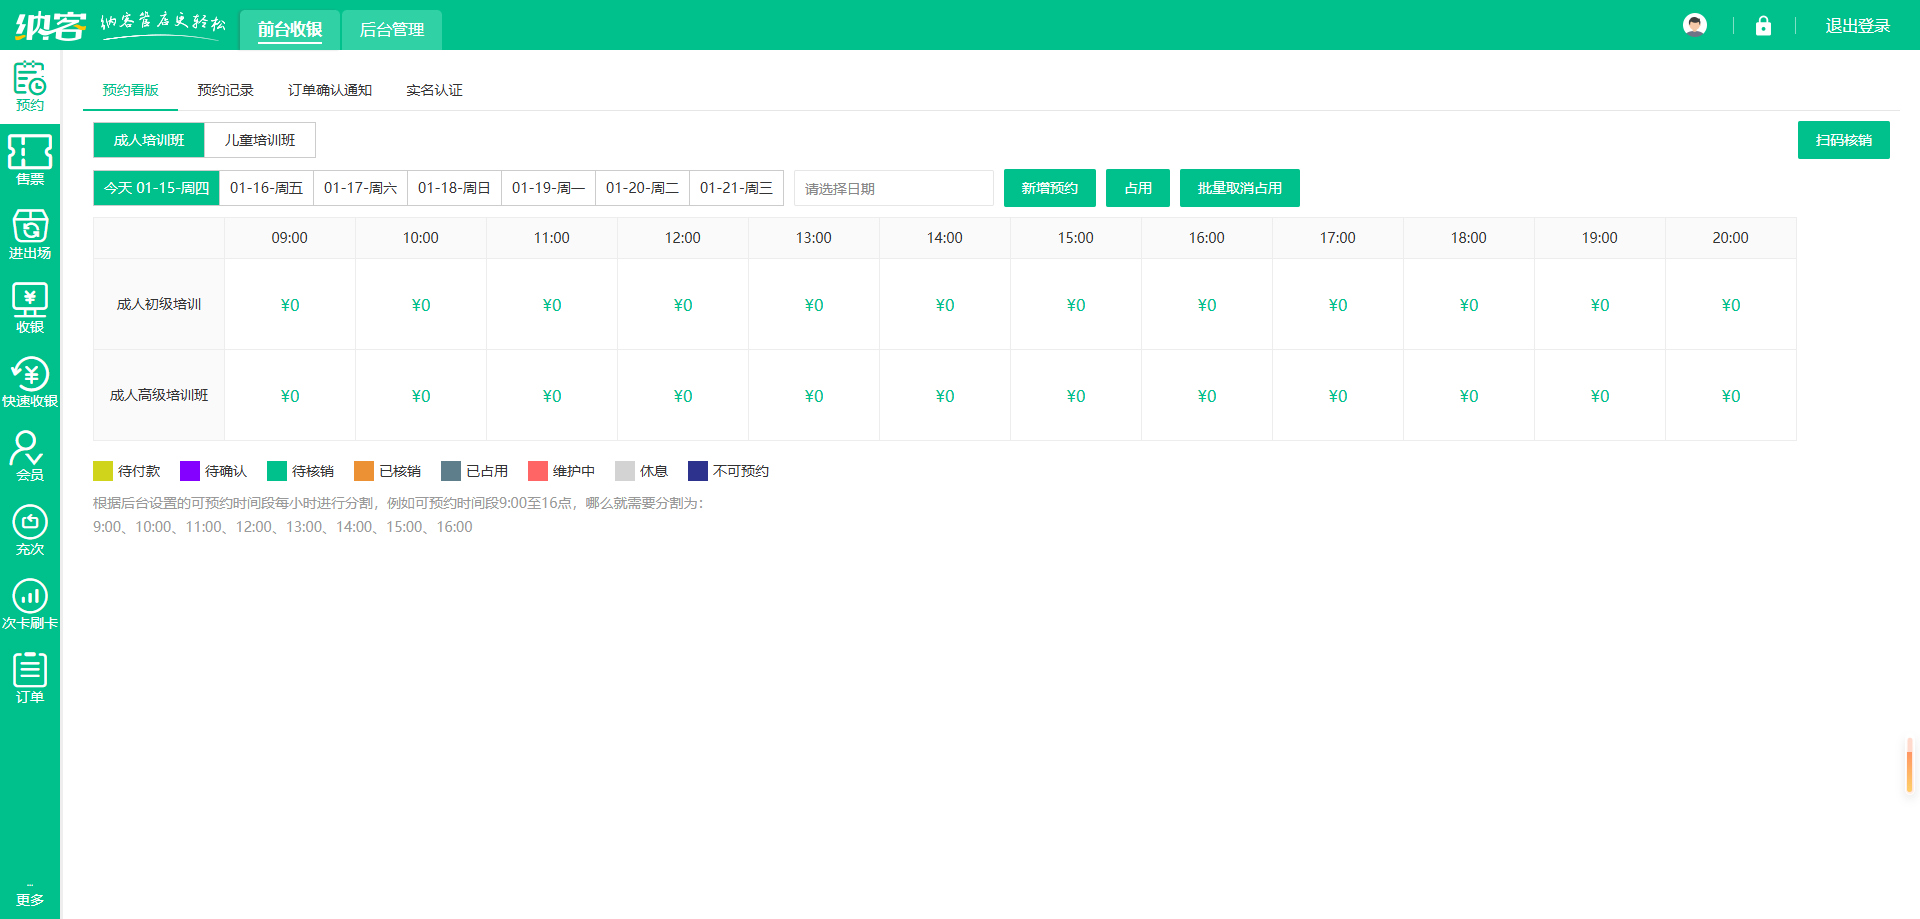This screenshot has width=1920, height=919.
Task: Select the 01-18-周日 date option
Action: 454,188
